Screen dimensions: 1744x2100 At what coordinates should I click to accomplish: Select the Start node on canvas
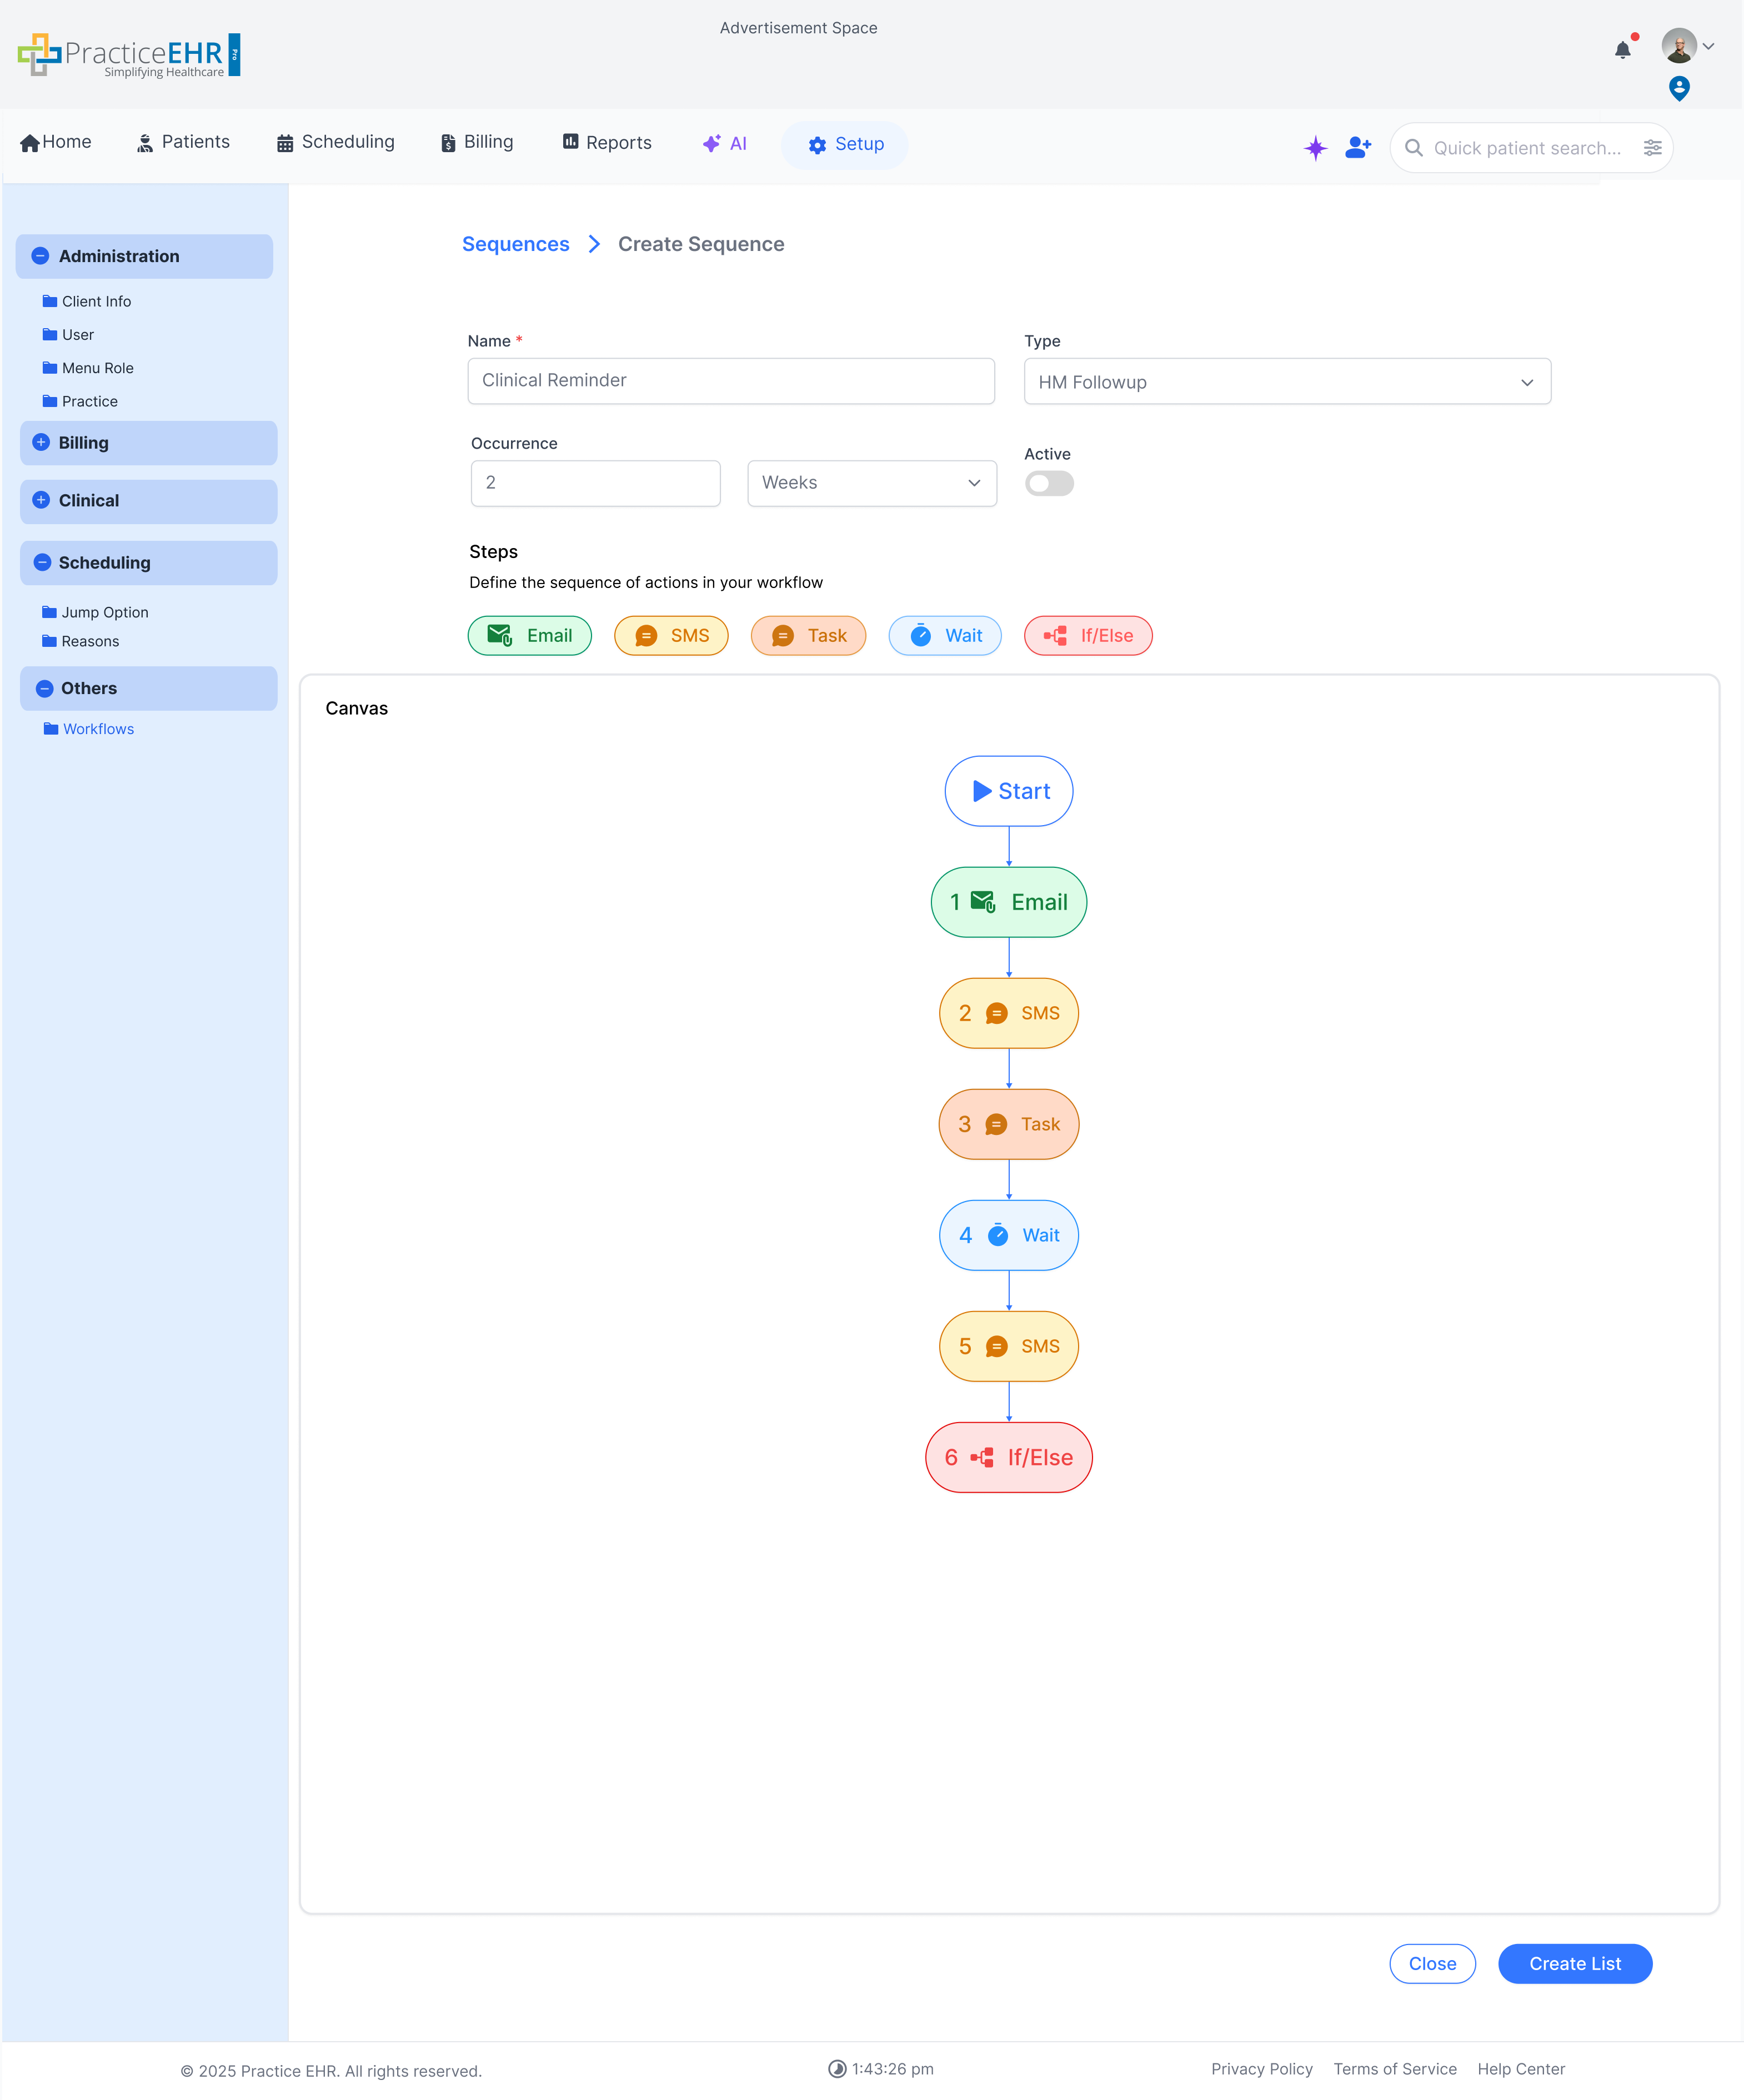point(1008,791)
